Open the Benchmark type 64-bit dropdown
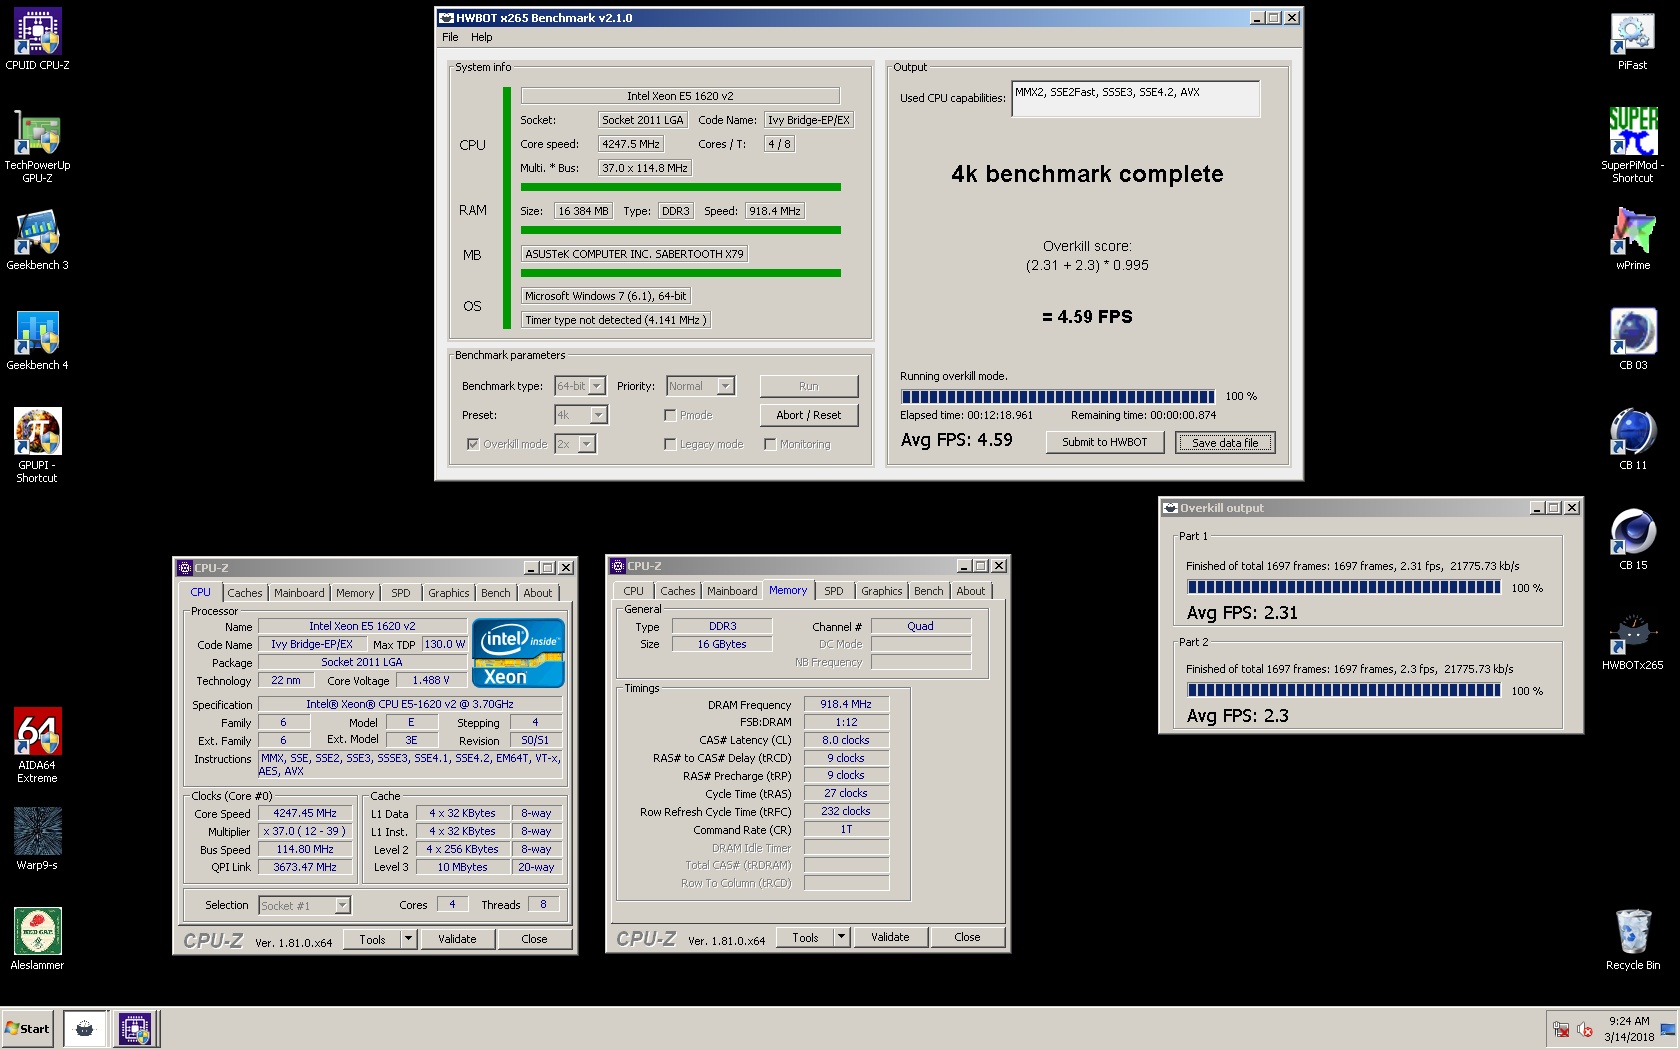The image size is (1680, 1050). (580, 386)
